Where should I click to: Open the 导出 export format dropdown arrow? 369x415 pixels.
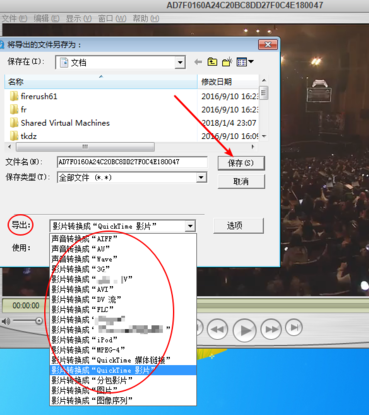click(190, 226)
